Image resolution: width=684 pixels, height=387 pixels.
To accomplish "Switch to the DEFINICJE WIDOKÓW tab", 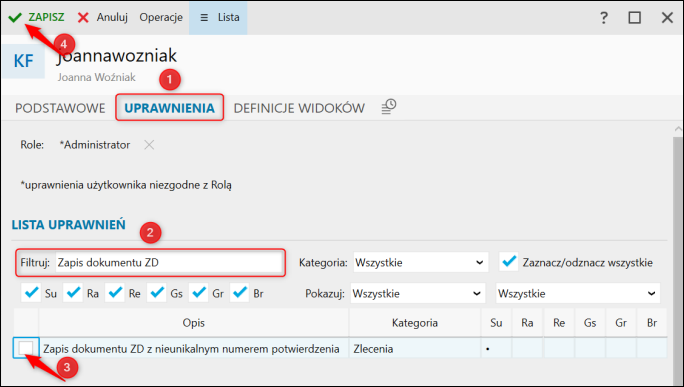I will [299, 108].
